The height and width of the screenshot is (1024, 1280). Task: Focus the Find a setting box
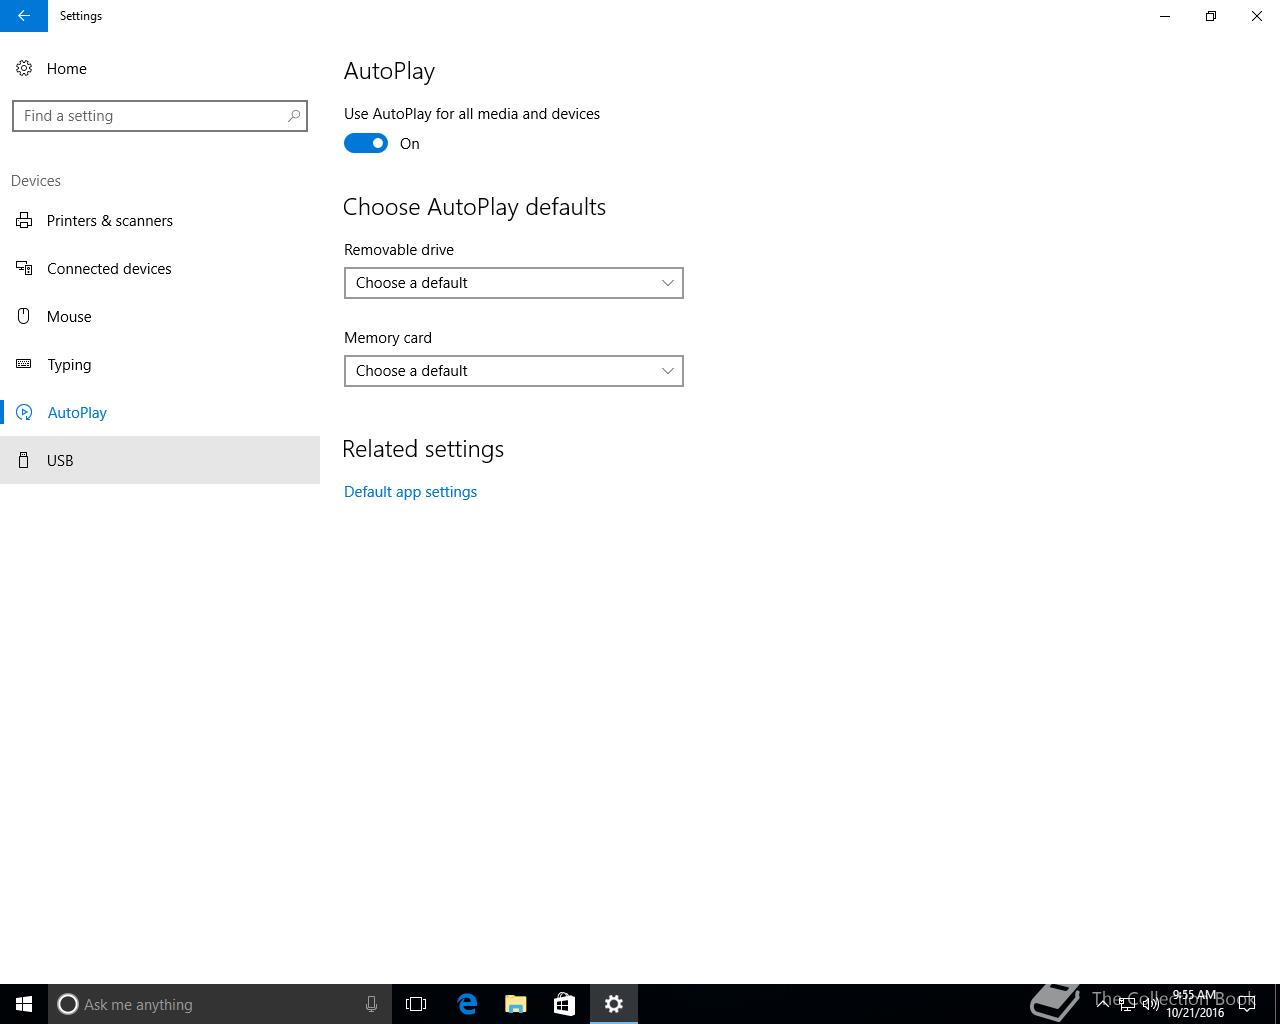160,116
